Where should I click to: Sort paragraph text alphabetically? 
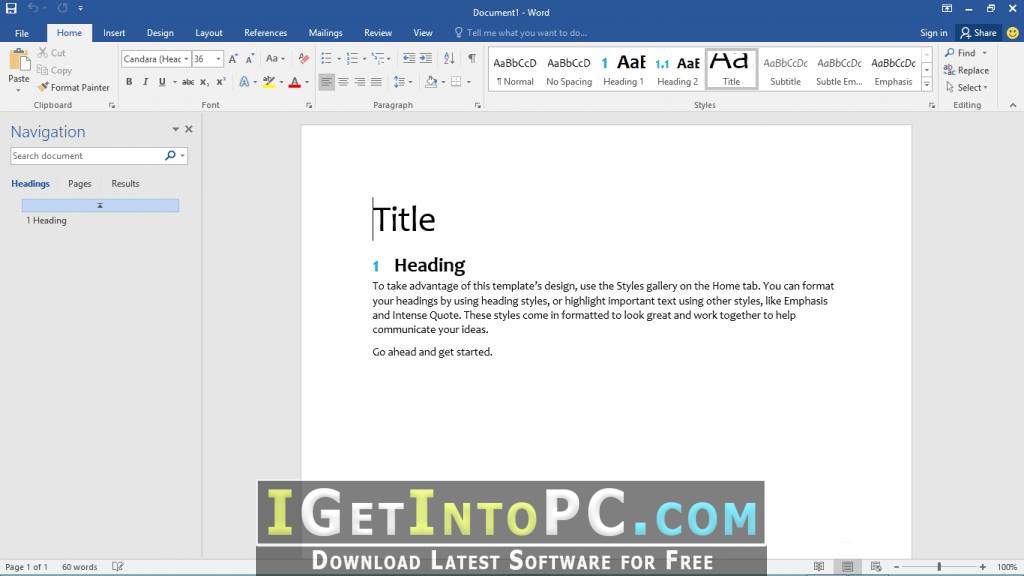coord(449,59)
